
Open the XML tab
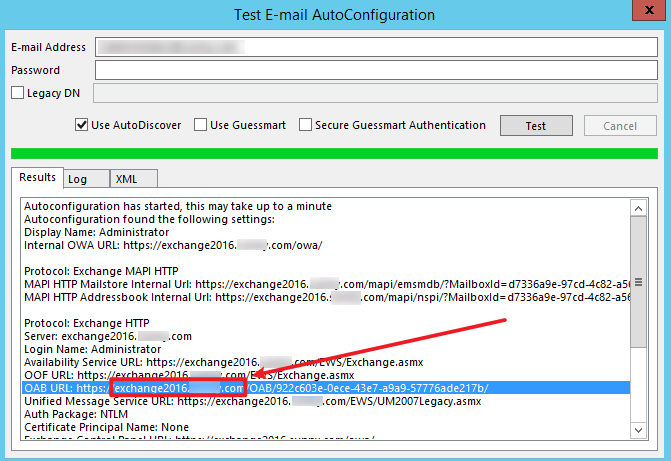[134, 179]
